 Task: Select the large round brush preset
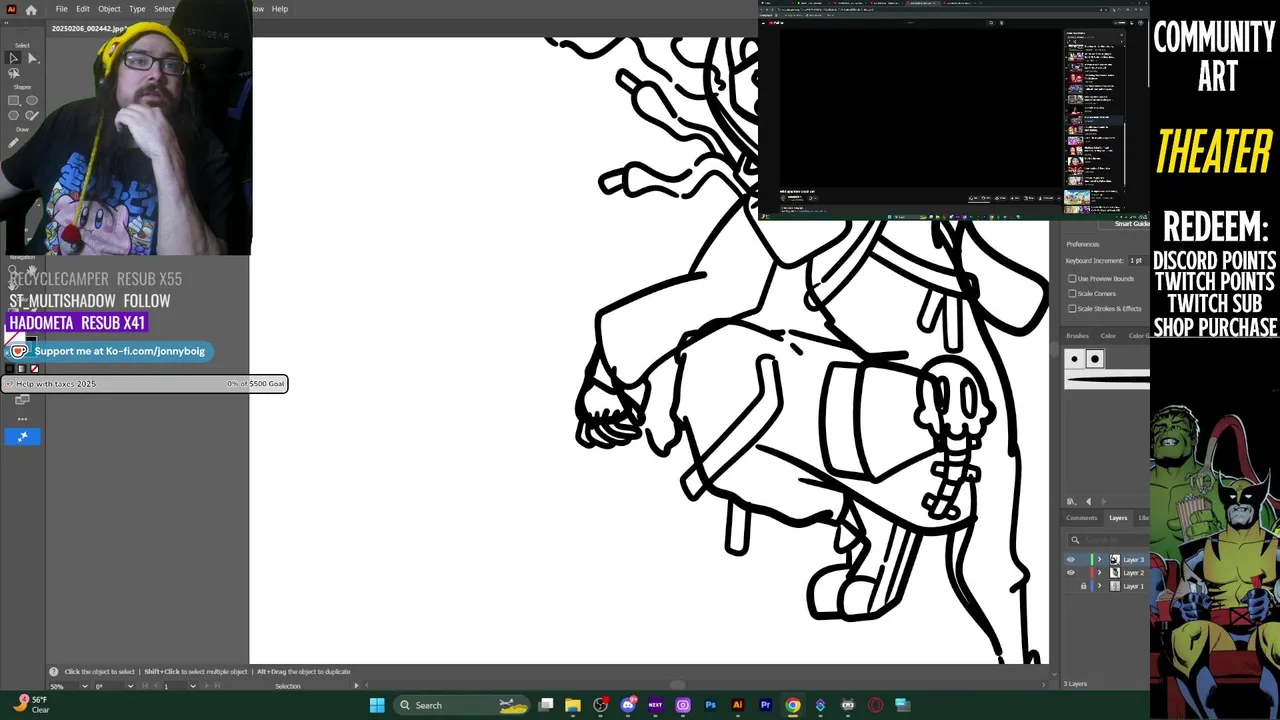tap(1094, 359)
